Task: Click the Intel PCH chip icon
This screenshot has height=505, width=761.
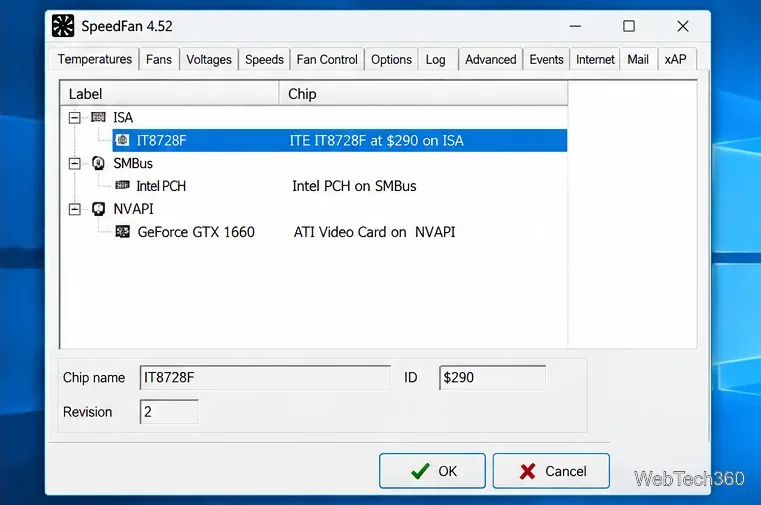Action: coord(122,185)
